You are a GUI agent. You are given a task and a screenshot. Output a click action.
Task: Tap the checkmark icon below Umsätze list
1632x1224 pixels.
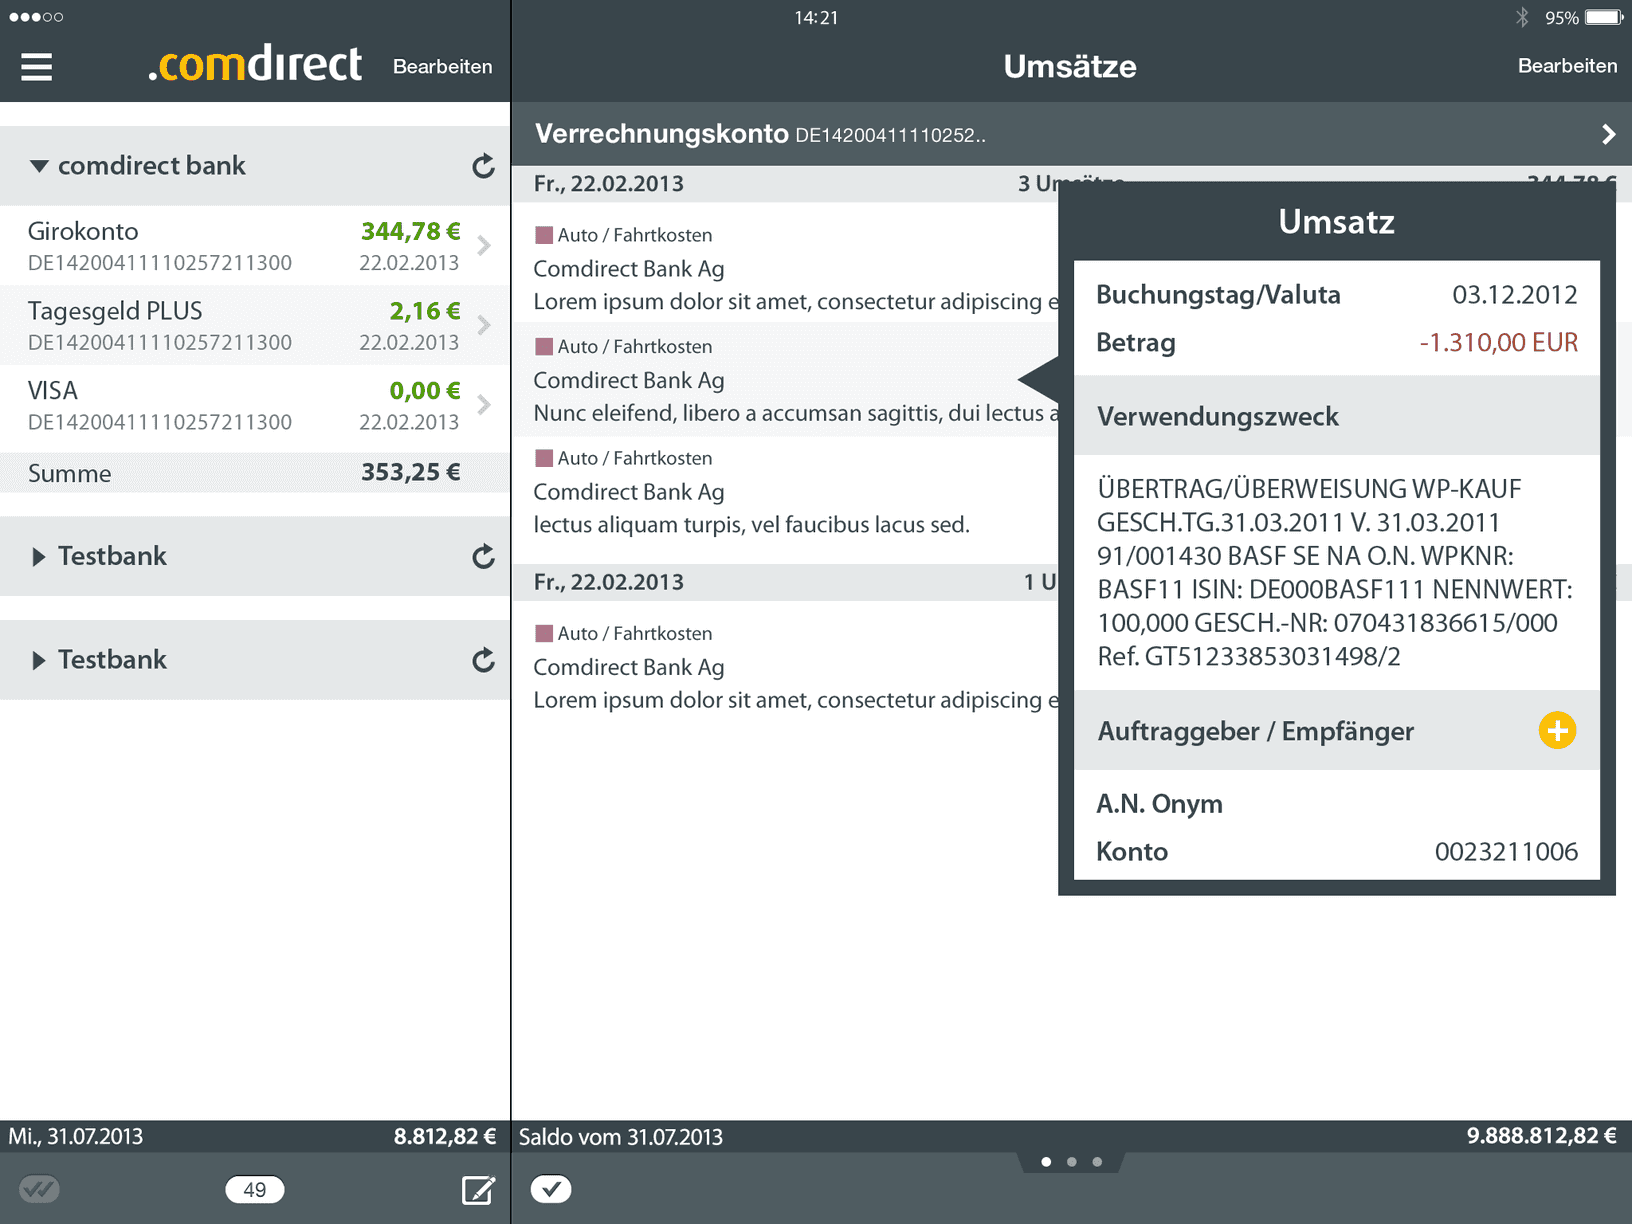coord(551,1189)
